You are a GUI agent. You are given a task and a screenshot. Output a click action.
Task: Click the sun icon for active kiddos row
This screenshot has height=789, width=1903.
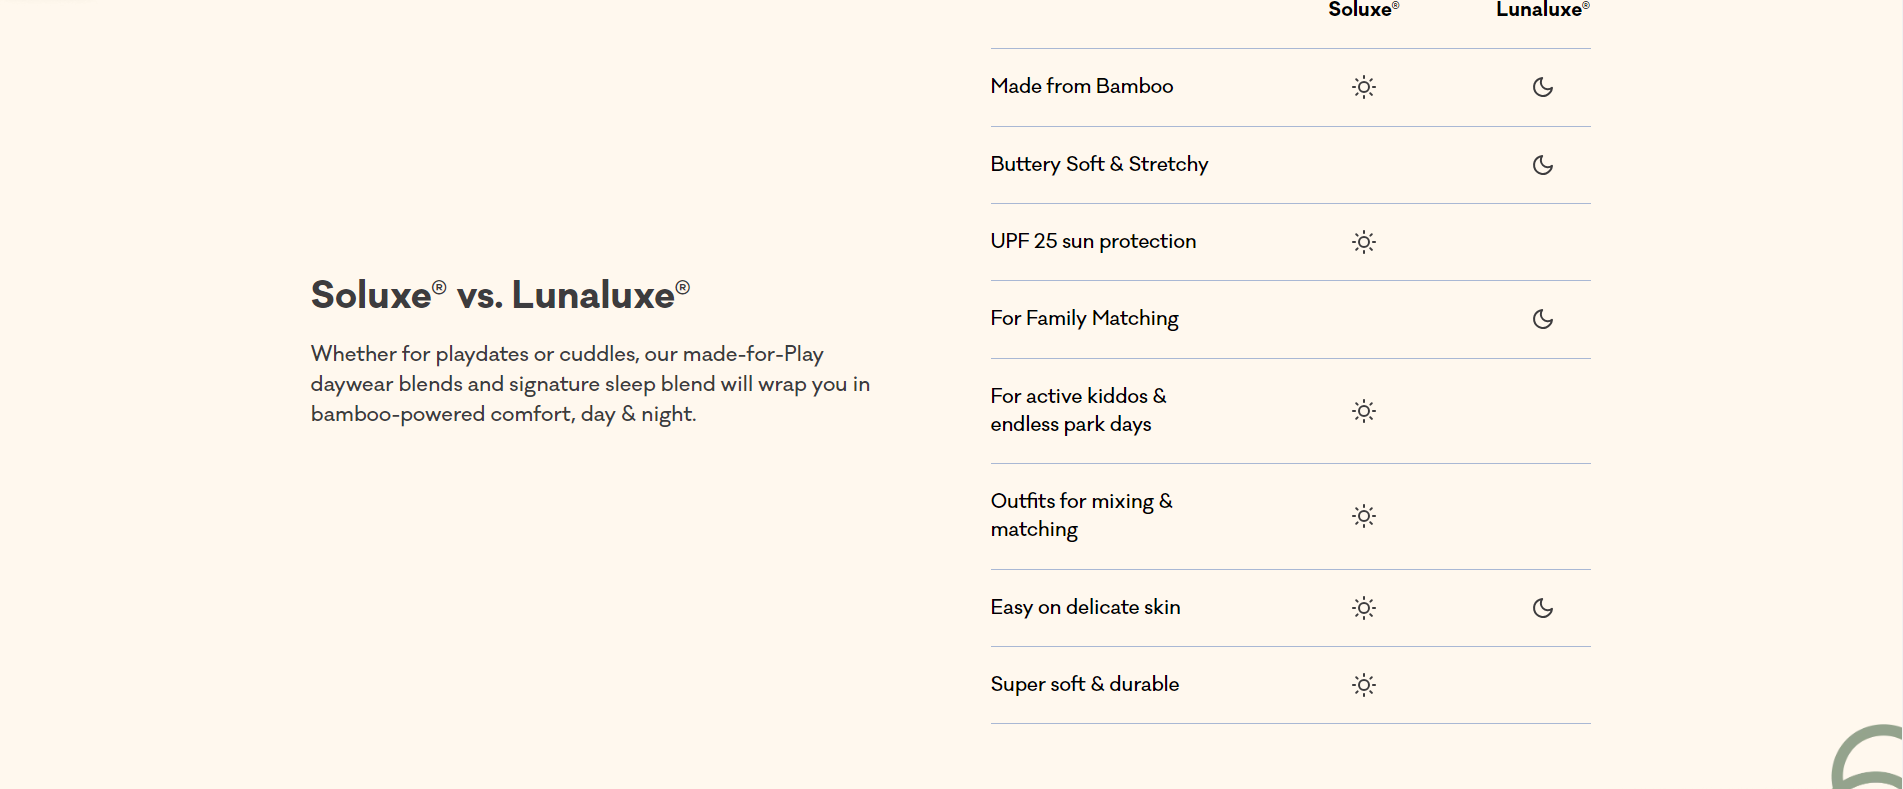tap(1363, 411)
